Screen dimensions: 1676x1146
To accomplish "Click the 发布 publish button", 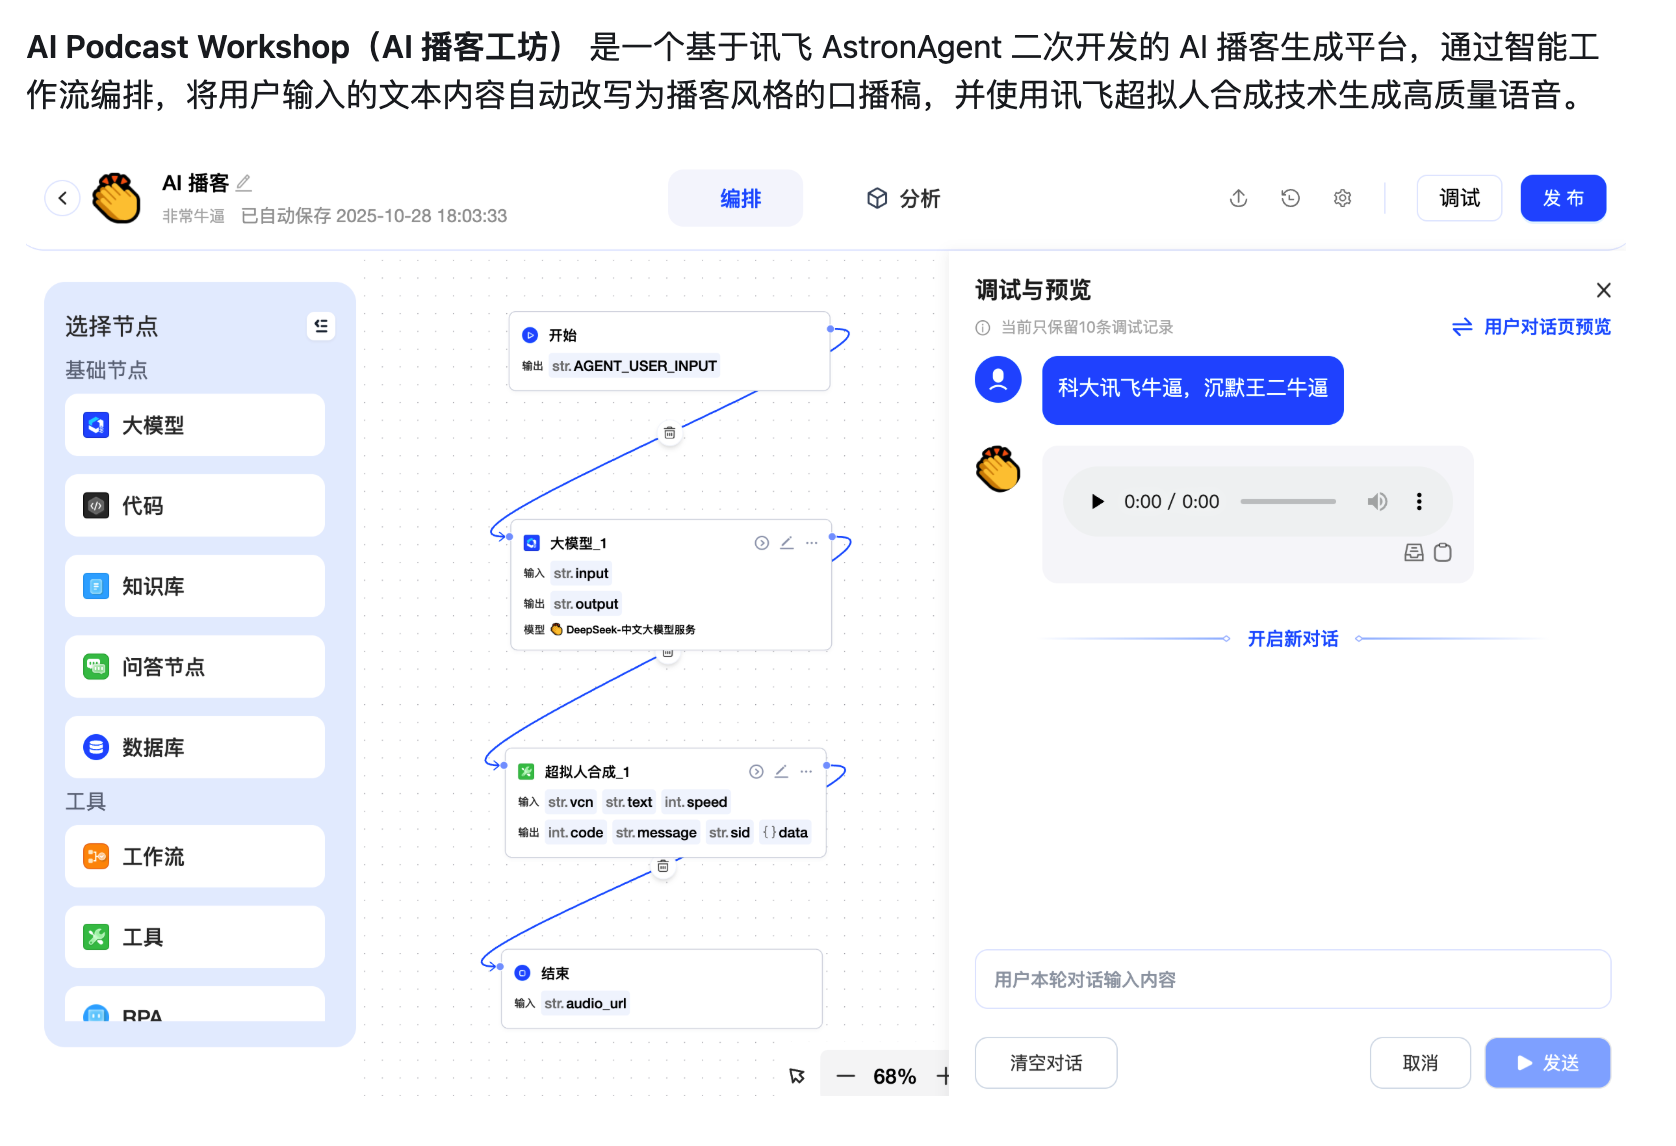I will (1562, 198).
